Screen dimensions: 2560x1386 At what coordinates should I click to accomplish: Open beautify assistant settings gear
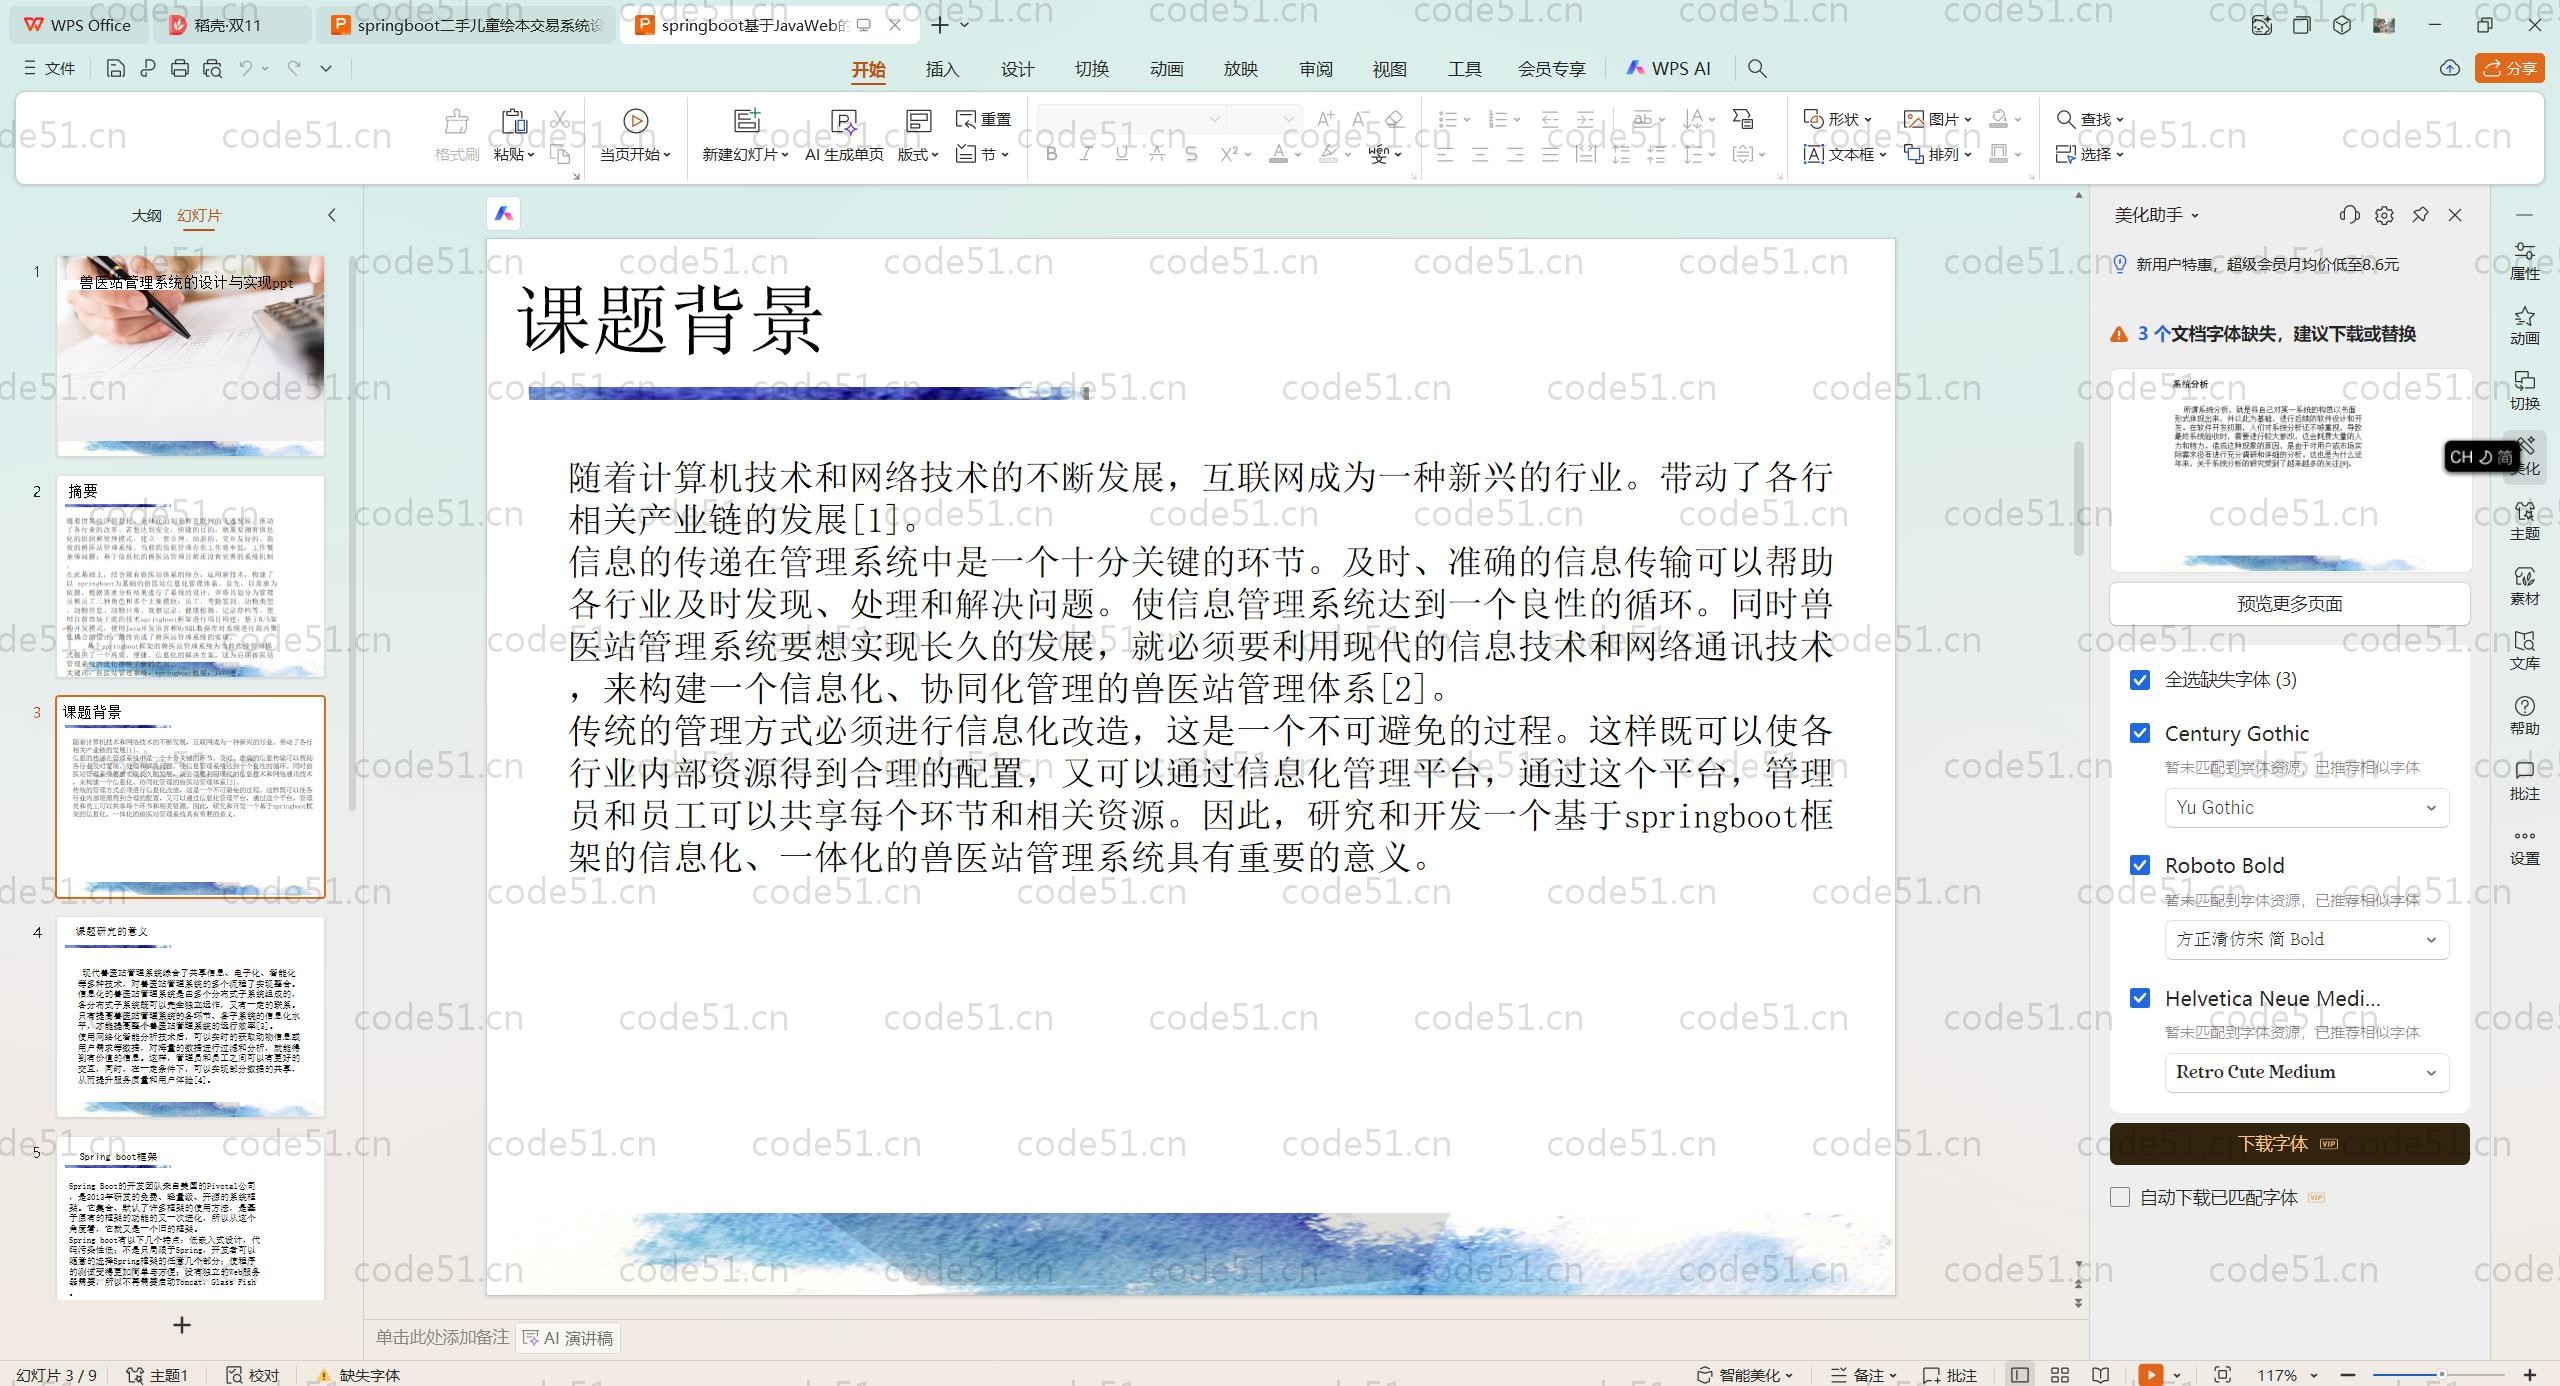2384,215
